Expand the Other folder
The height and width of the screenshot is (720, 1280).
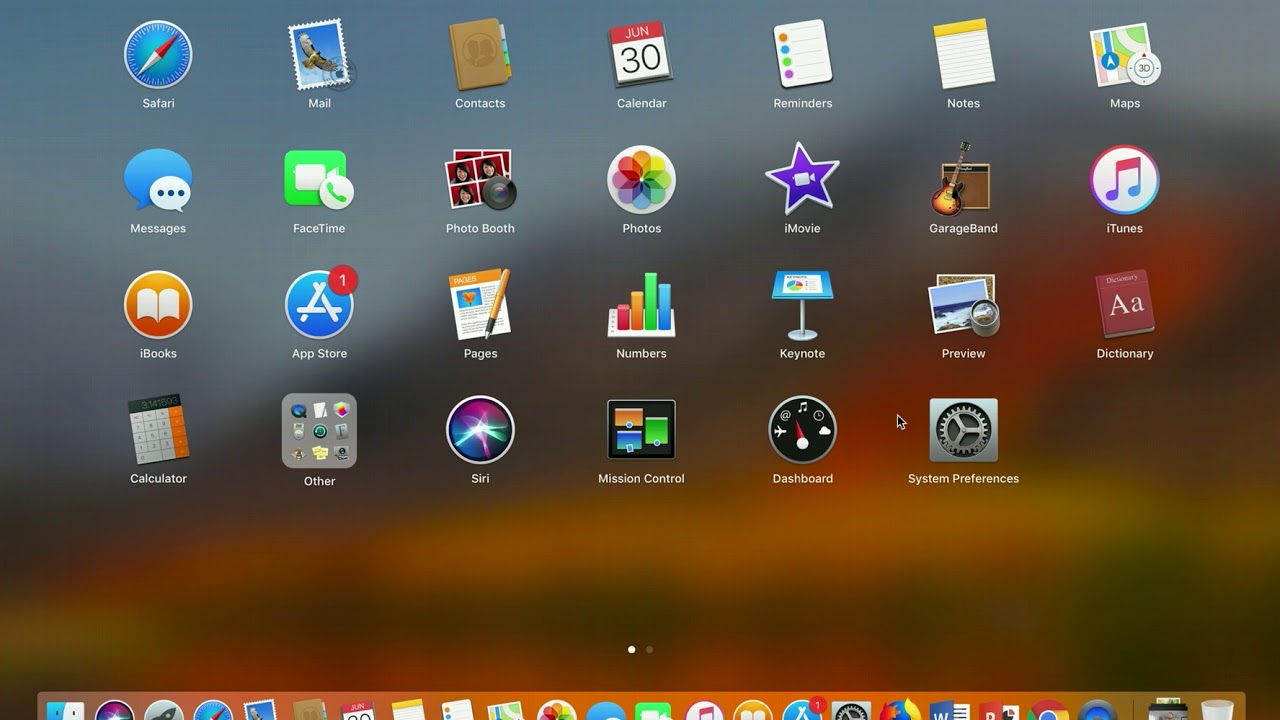(319, 431)
